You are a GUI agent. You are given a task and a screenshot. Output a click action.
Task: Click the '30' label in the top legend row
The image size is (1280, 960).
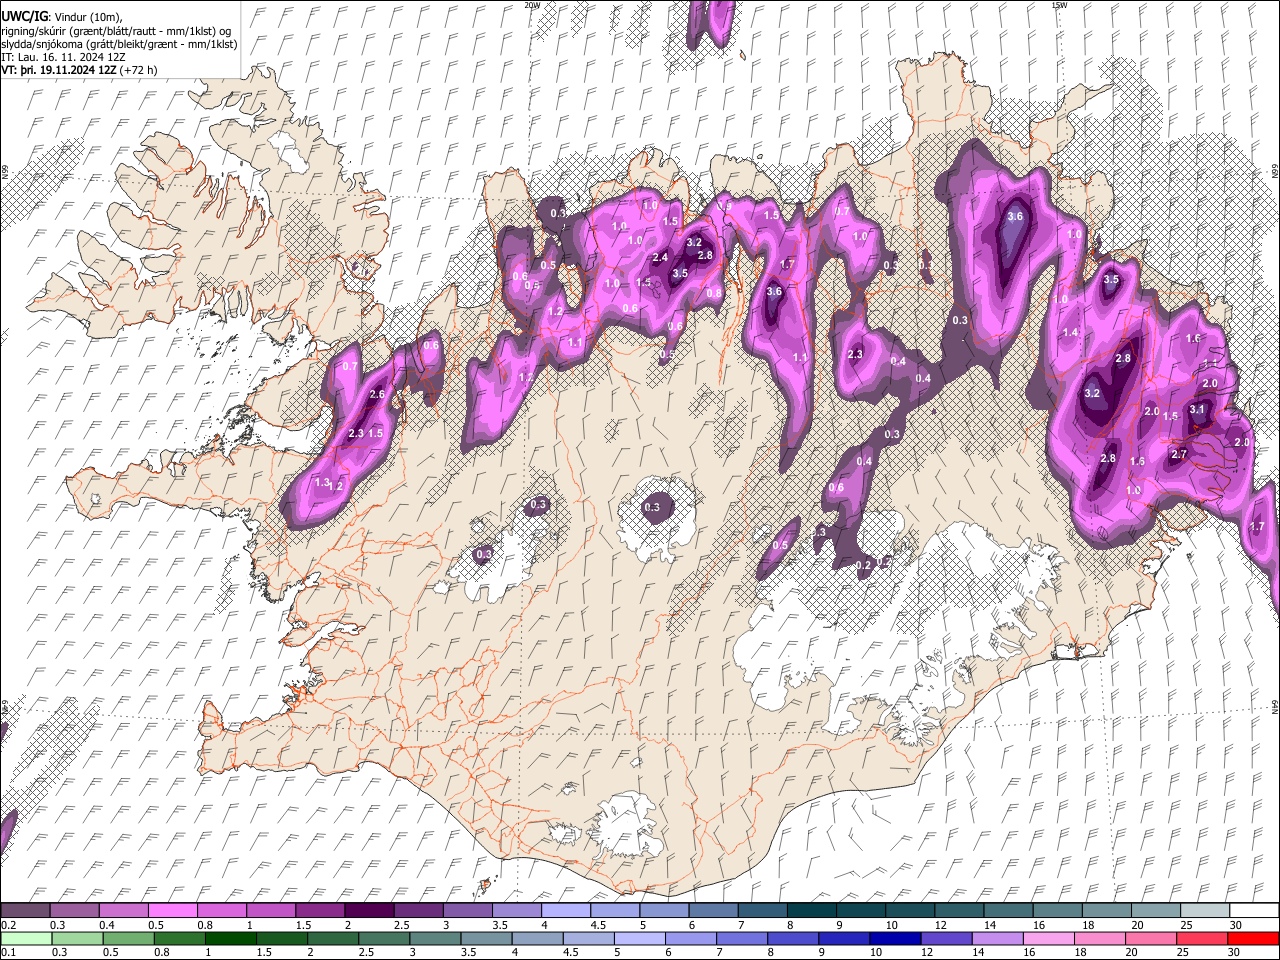[x=1235, y=925]
